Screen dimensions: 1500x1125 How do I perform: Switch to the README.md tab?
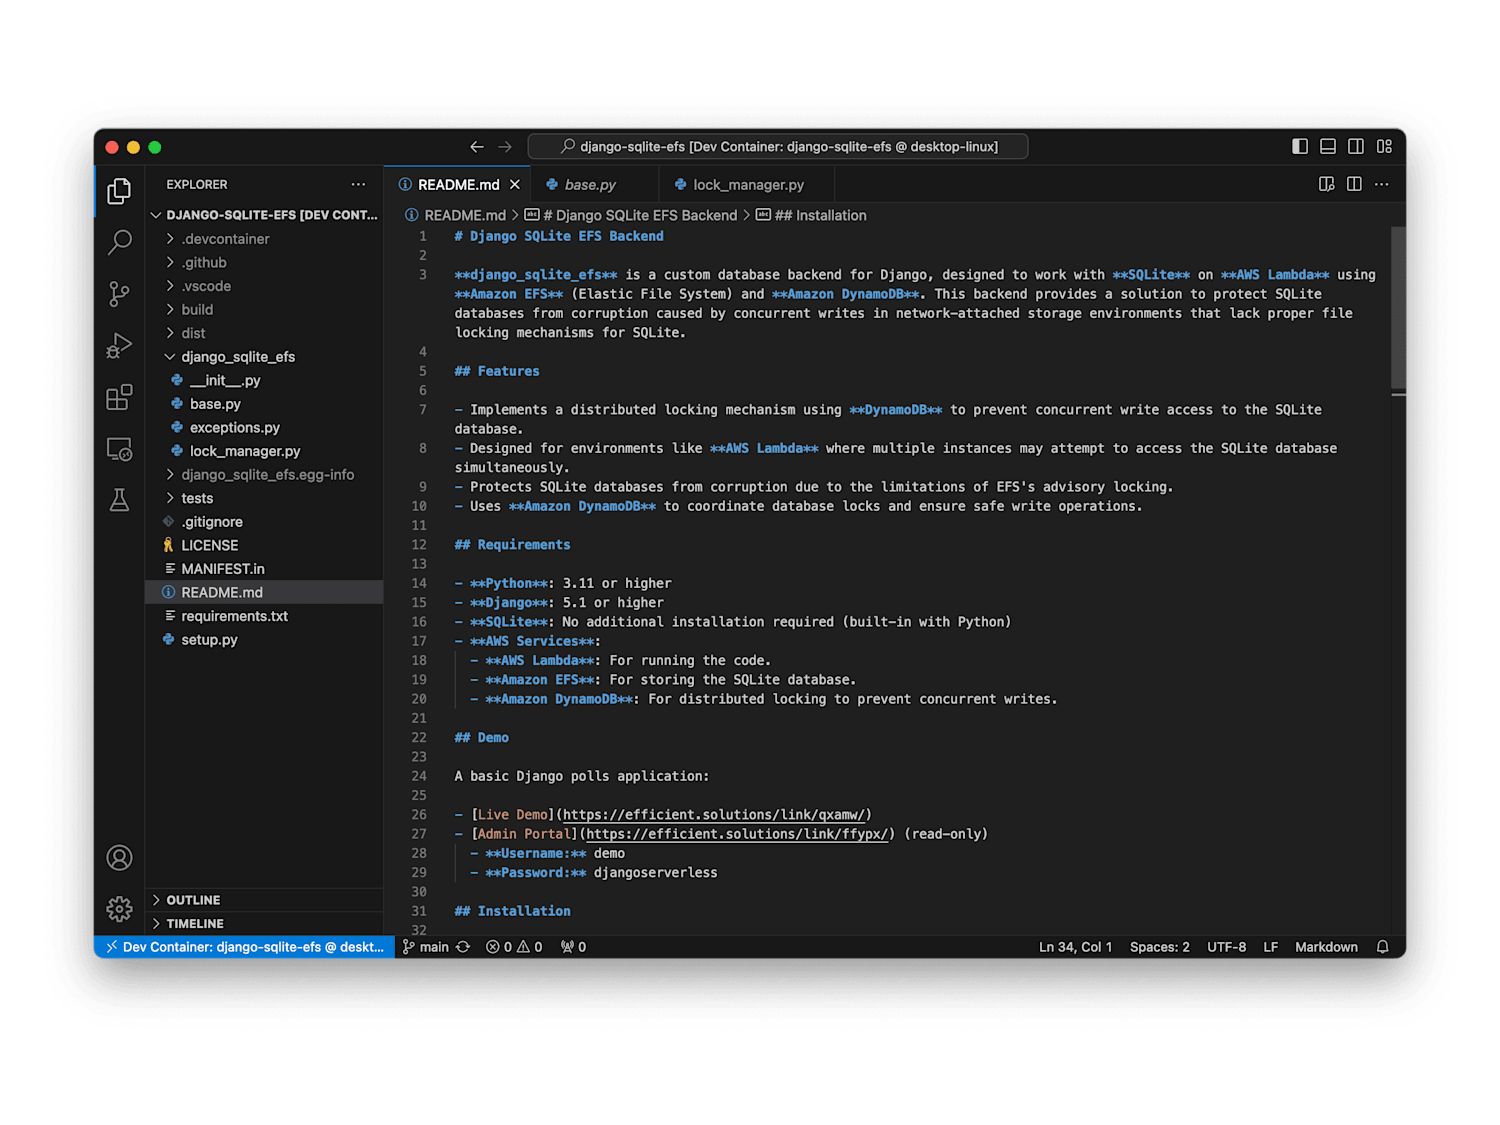458,185
